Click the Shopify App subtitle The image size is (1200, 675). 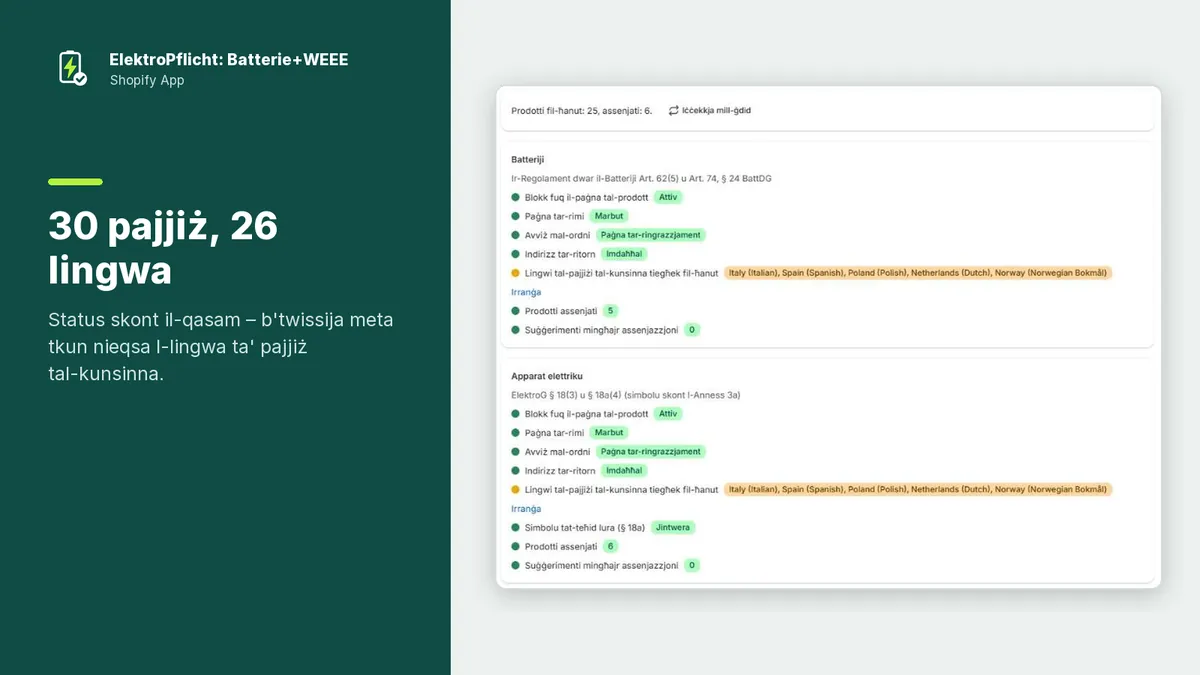(x=147, y=81)
